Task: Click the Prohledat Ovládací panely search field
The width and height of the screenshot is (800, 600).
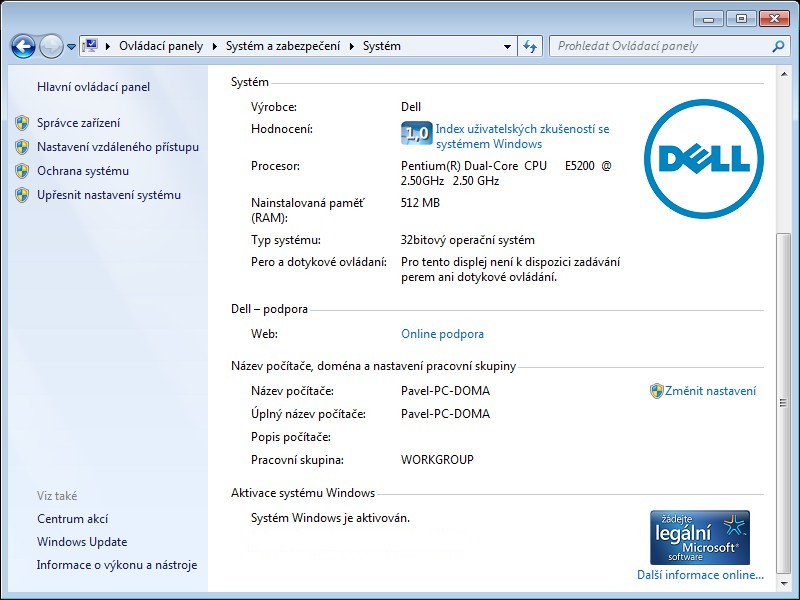Action: 660,46
